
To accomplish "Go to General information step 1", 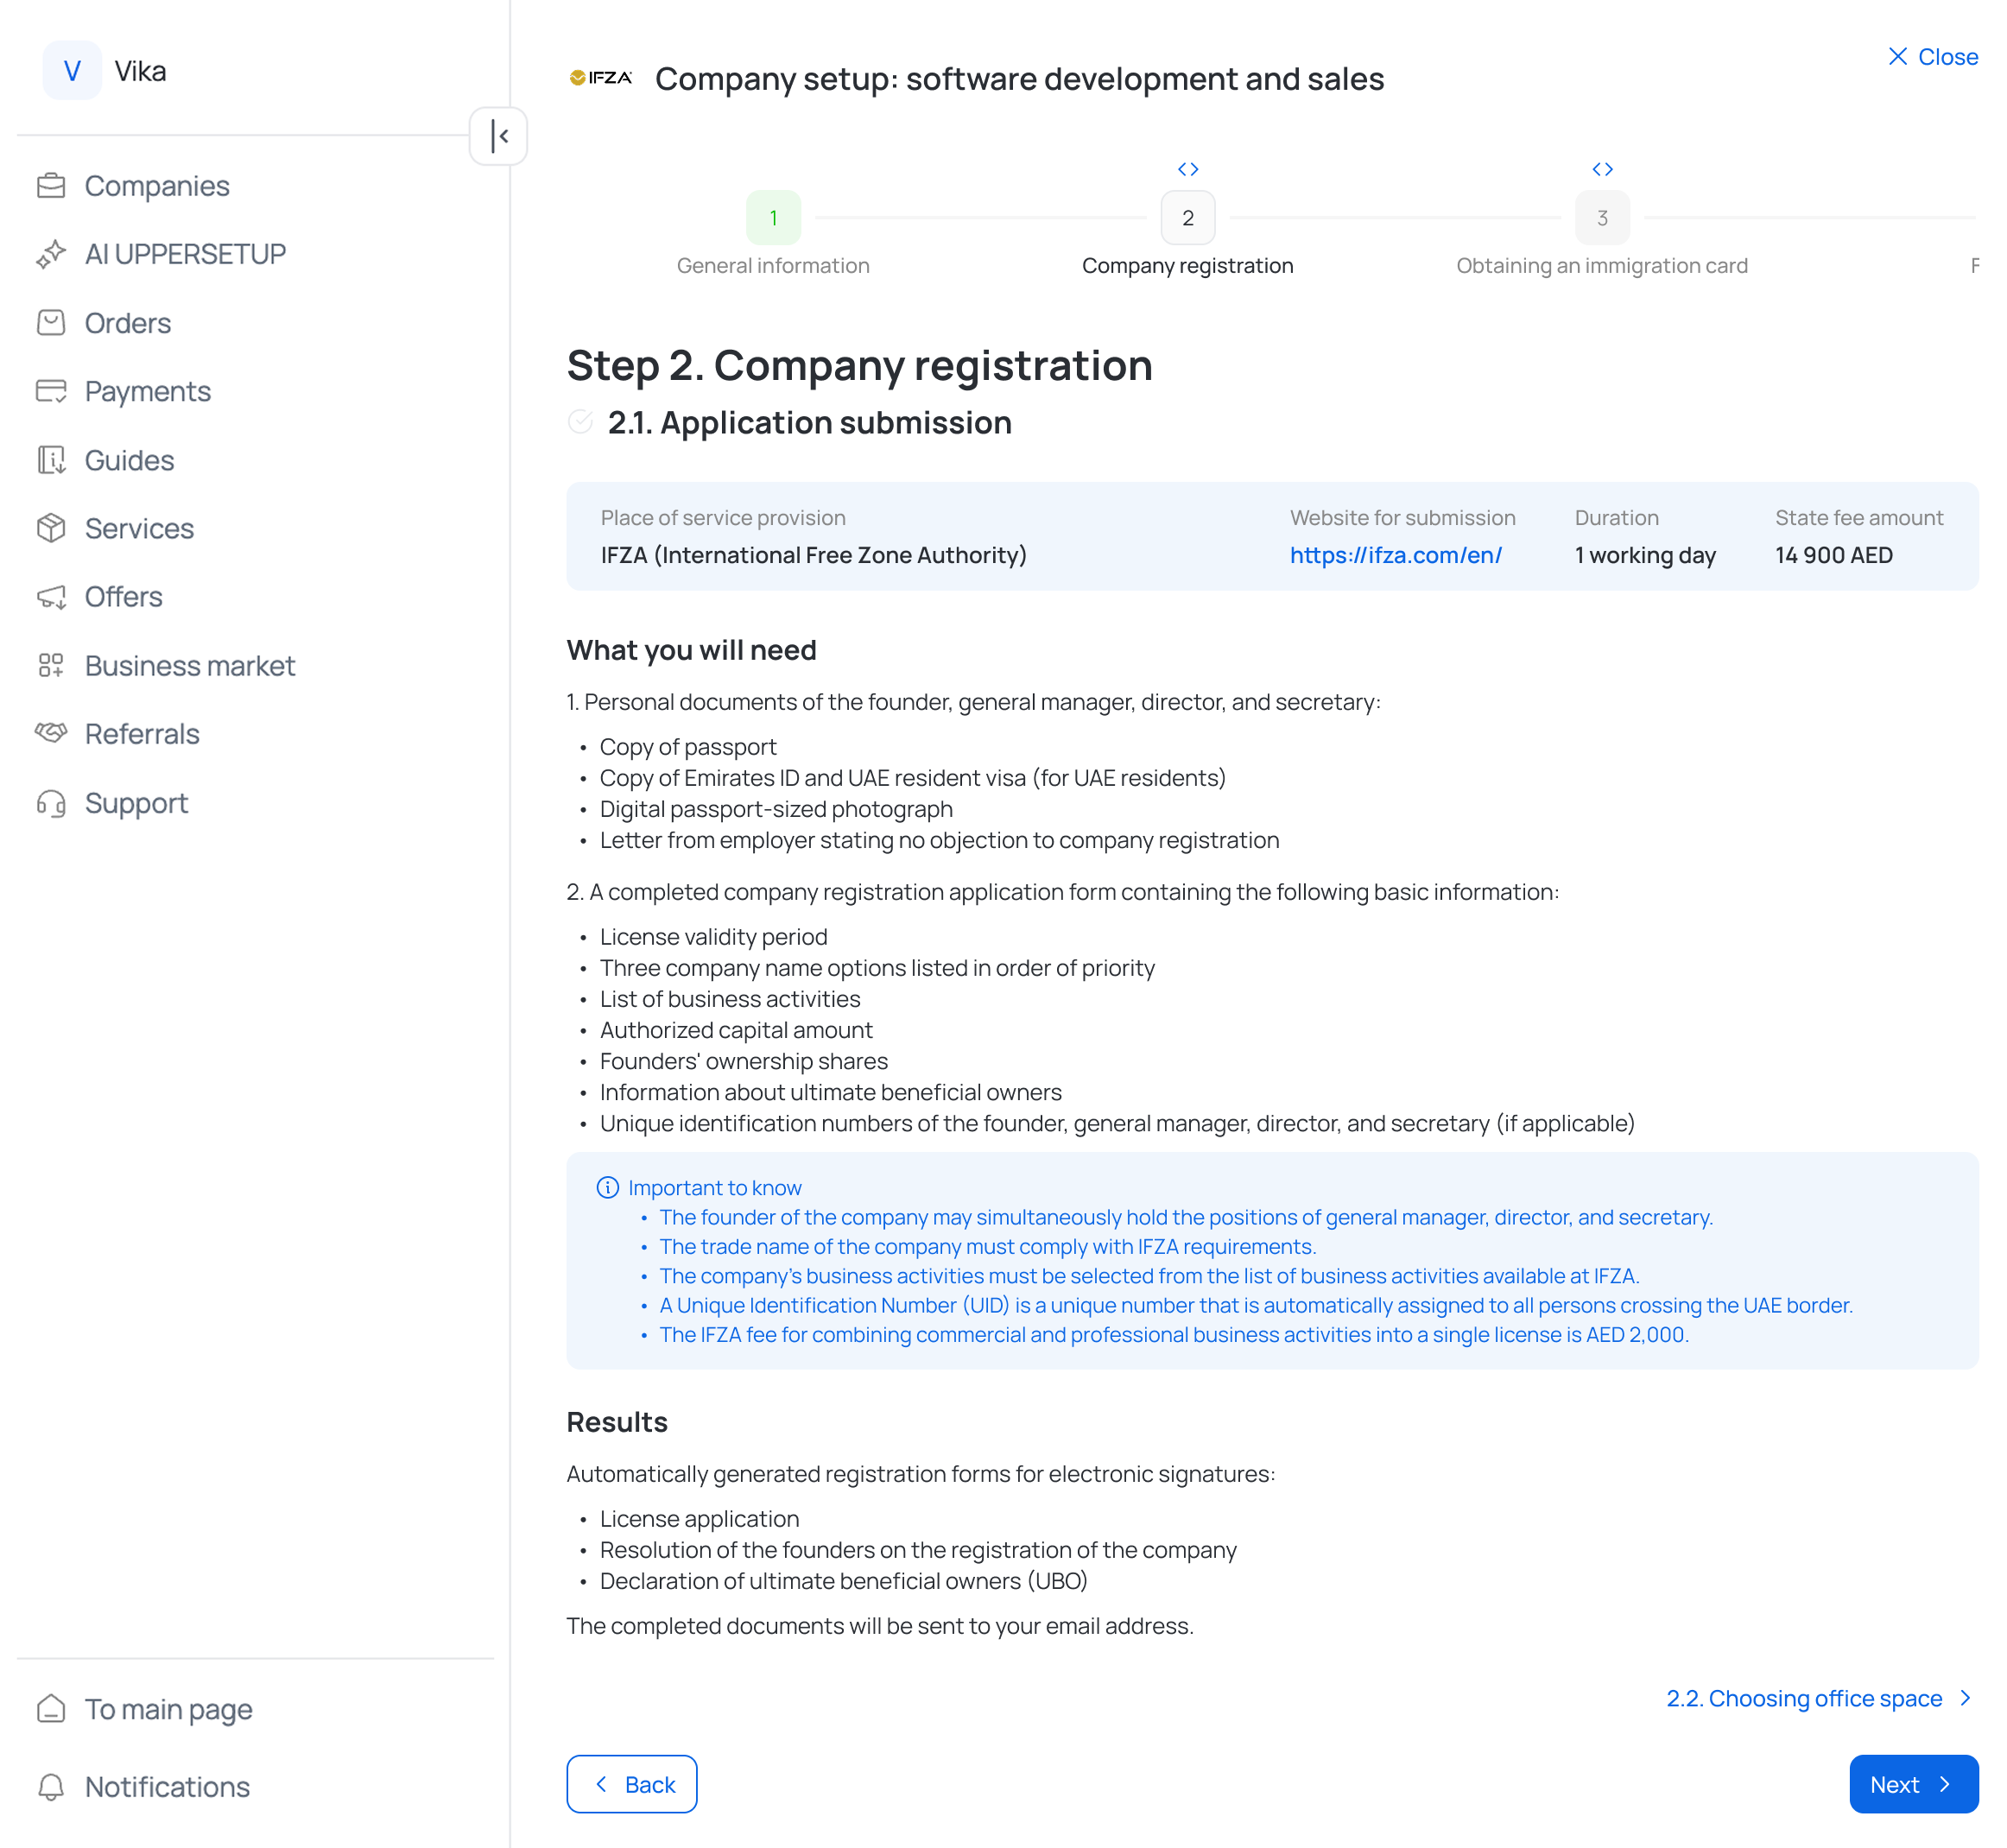I will [x=773, y=218].
